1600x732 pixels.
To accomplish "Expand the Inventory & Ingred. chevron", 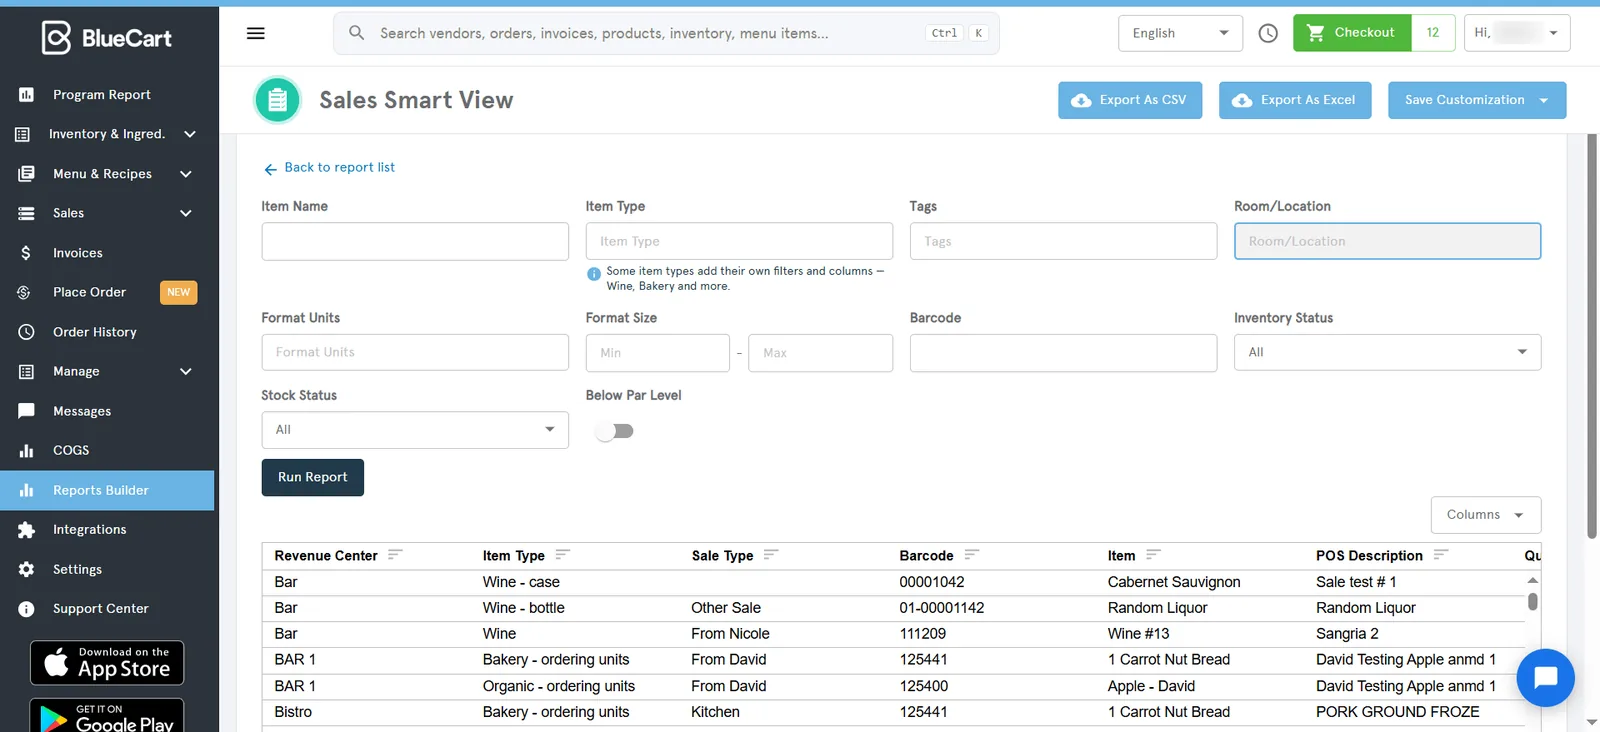I will coord(190,134).
